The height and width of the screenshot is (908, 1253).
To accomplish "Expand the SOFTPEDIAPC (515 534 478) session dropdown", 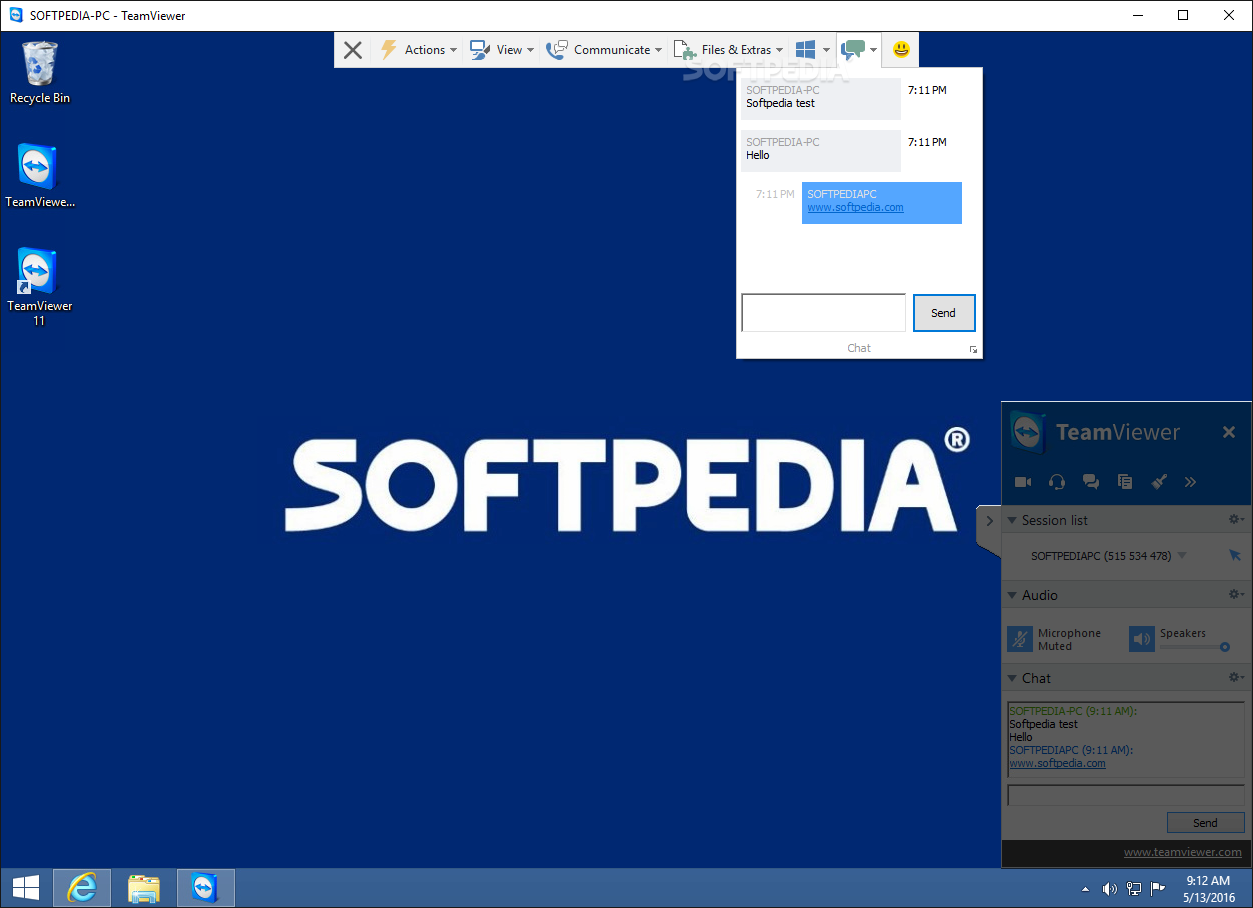I will [1182, 556].
